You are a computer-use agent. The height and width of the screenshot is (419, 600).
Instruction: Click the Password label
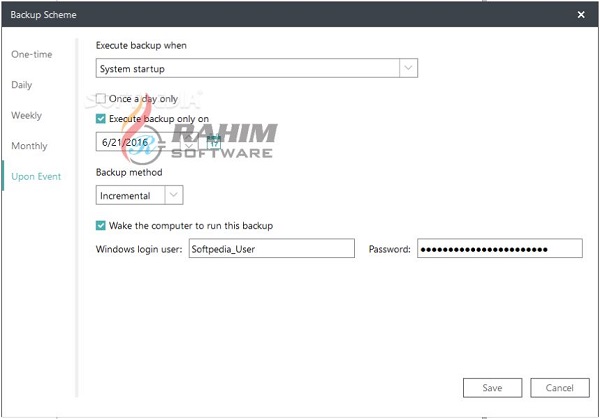390,249
